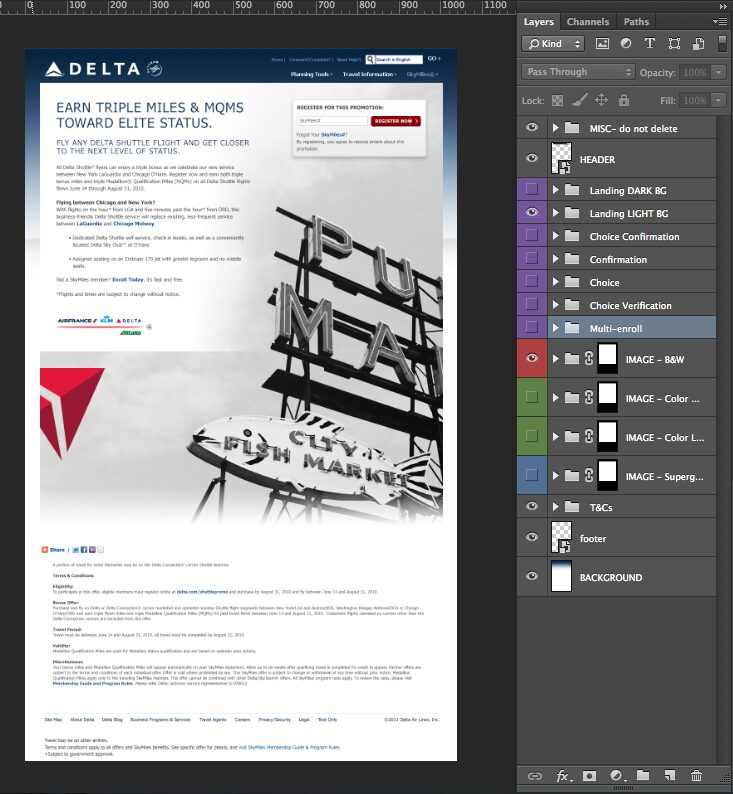Open the Opacity slider dropdown arrow

click(718, 72)
